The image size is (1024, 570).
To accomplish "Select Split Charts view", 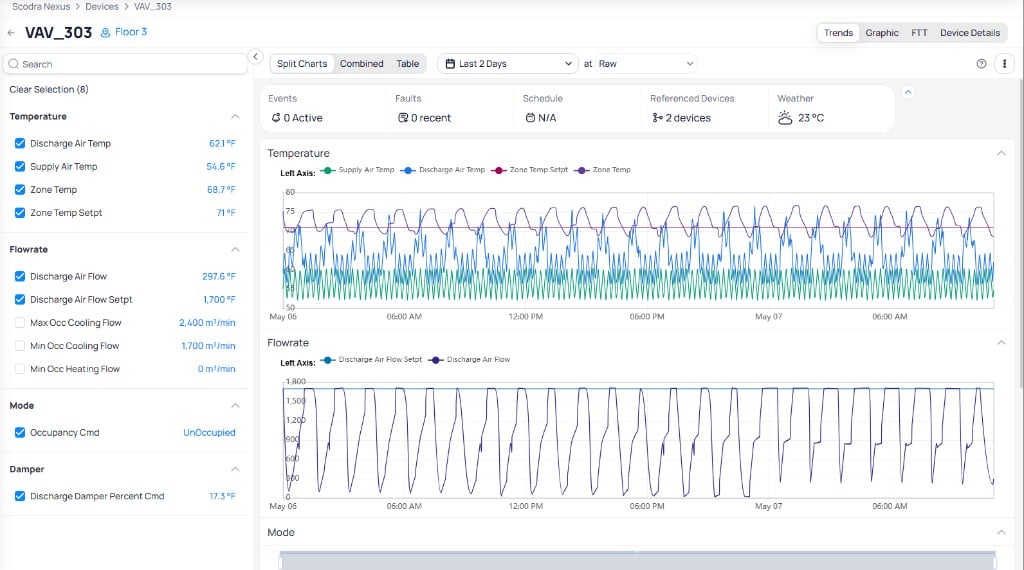I will point(302,64).
